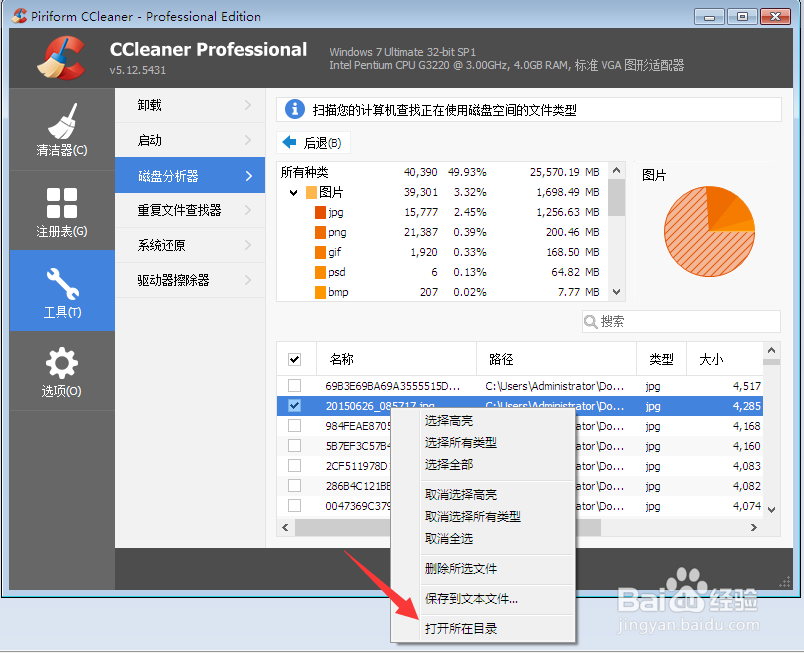Image resolution: width=804 pixels, height=653 pixels.
Task: Click the pie chart for 图片
Action: 709,231
